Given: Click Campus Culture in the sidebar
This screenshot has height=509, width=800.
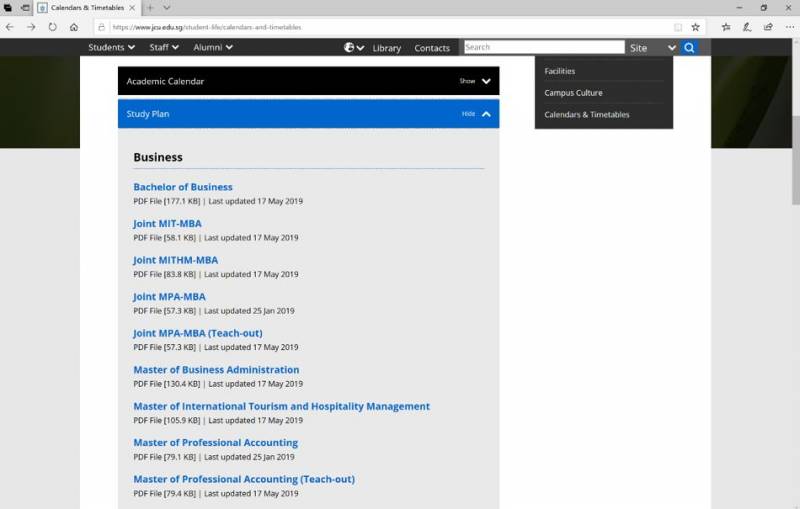Looking at the screenshot, I should (x=573, y=93).
